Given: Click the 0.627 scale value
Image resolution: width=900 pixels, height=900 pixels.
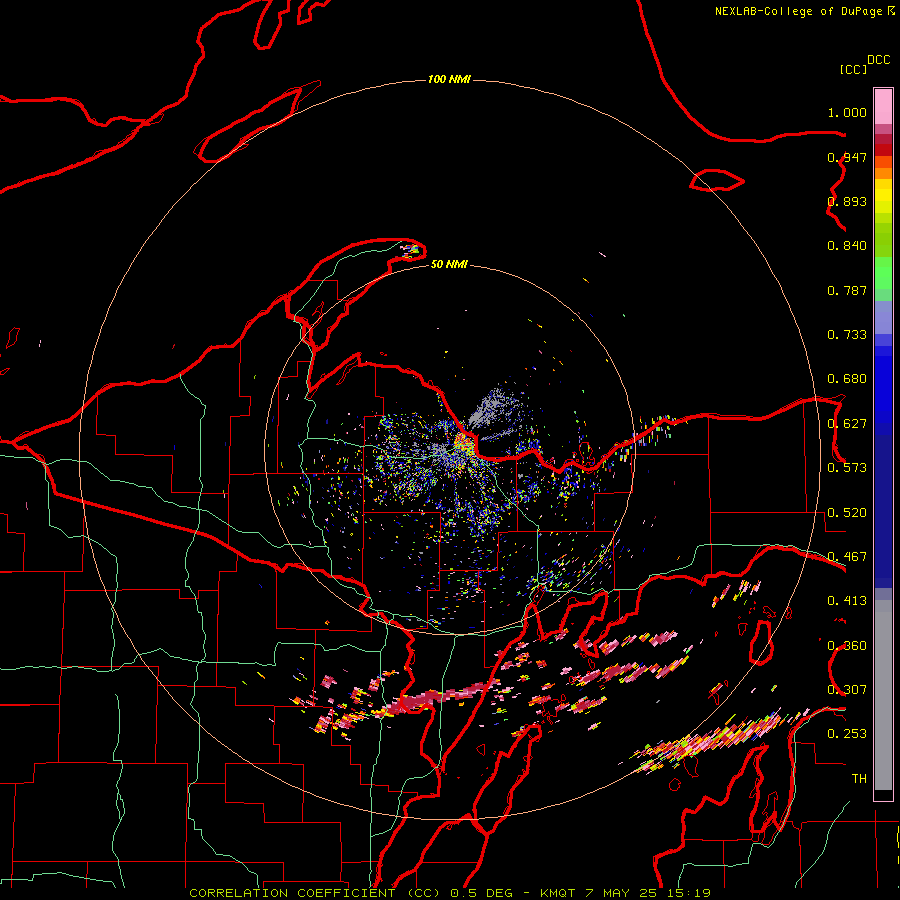Looking at the screenshot, I should pyautogui.click(x=847, y=424).
